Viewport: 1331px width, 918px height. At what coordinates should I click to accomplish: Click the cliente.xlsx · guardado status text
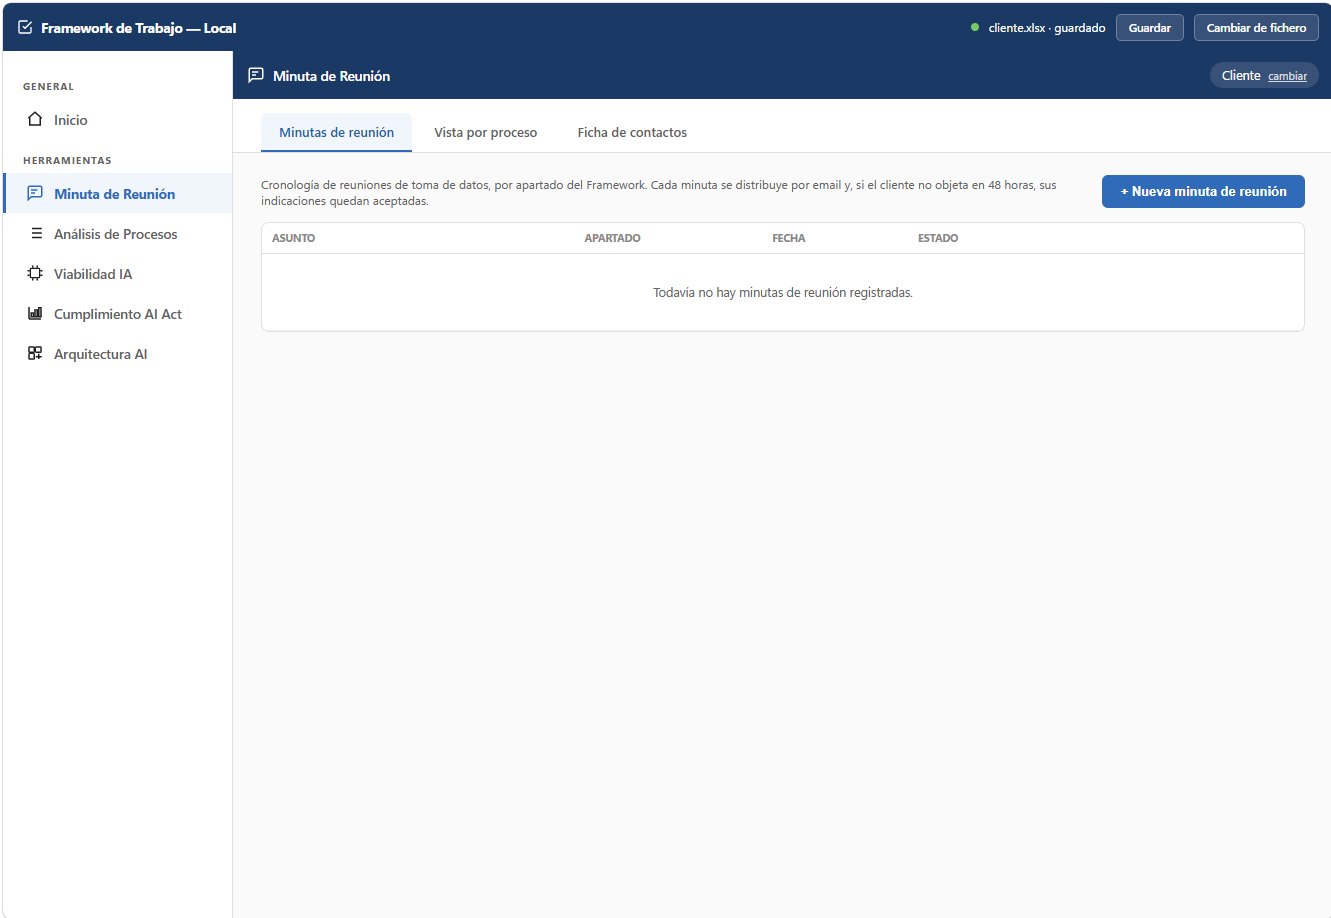click(x=1047, y=28)
